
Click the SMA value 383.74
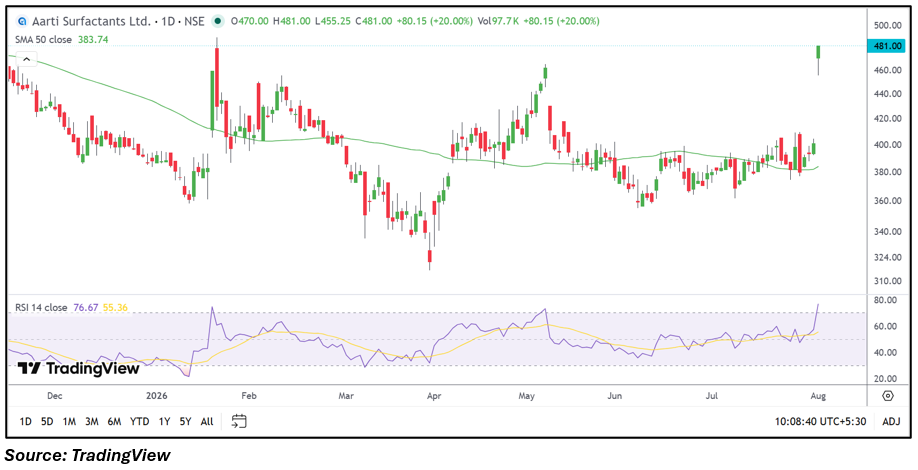tap(93, 40)
